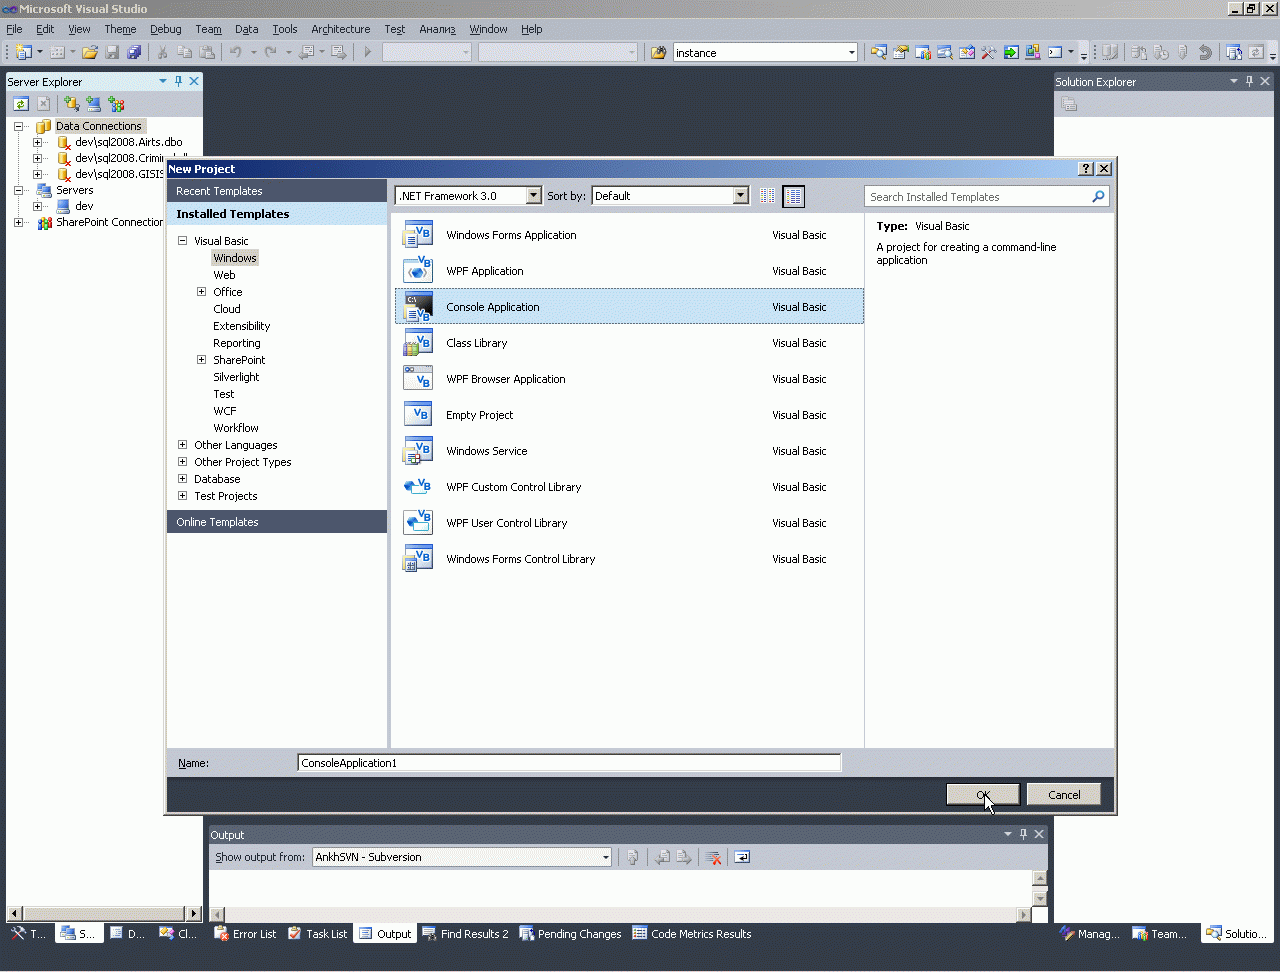Image resolution: width=1280 pixels, height=972 pixels.
Task: Select the WPF Application template icon
Action: tap(417, 271)
